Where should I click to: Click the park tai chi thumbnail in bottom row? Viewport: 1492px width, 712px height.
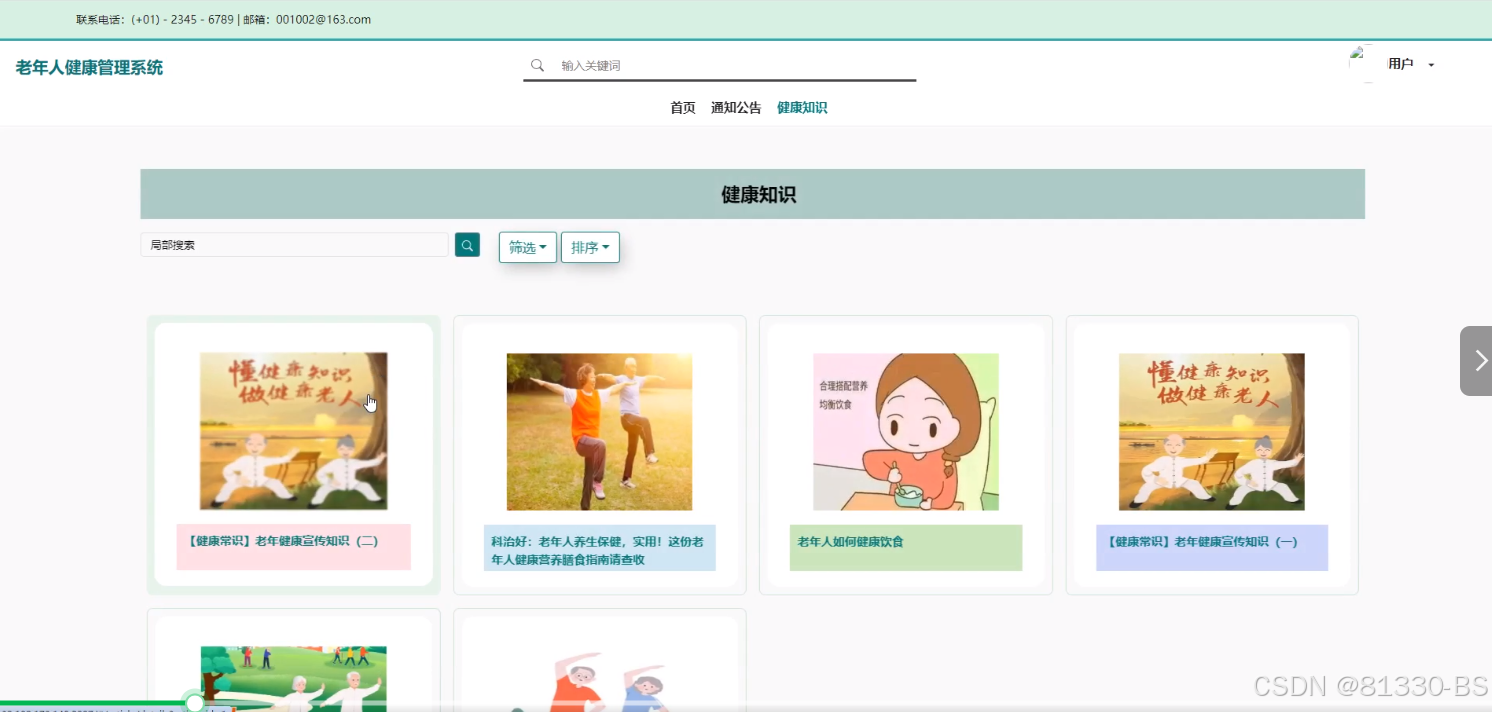[x=293, y=679]
